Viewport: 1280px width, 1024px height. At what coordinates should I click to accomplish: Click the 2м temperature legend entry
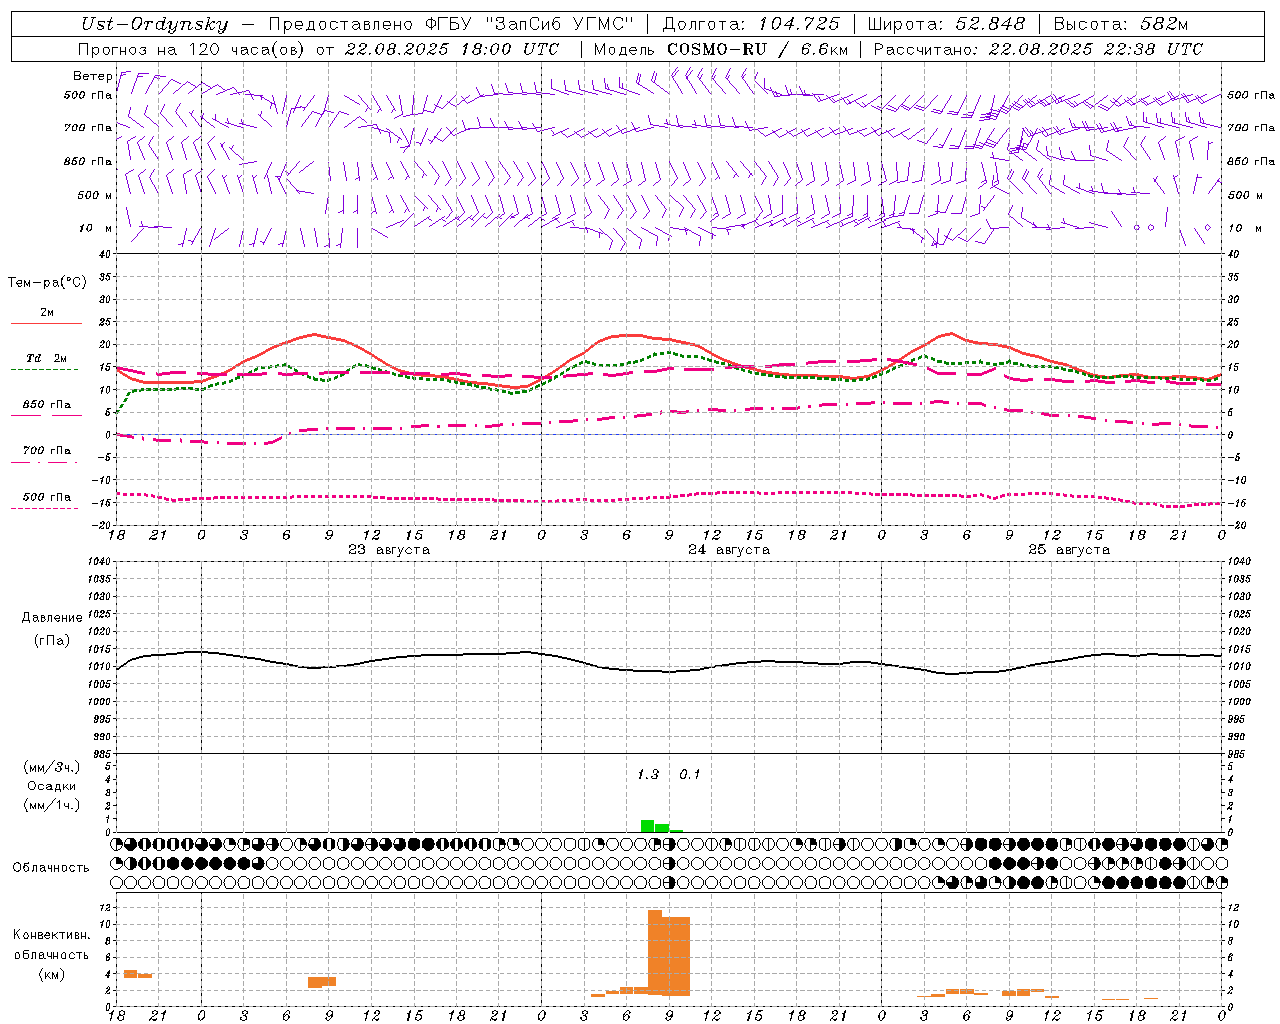tap(47, 313)
